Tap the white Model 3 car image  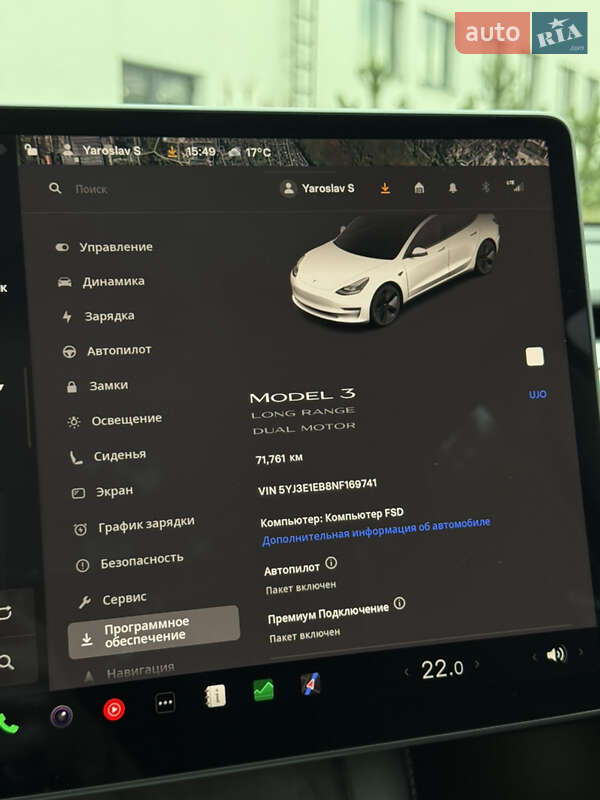(x=394, y=269)
